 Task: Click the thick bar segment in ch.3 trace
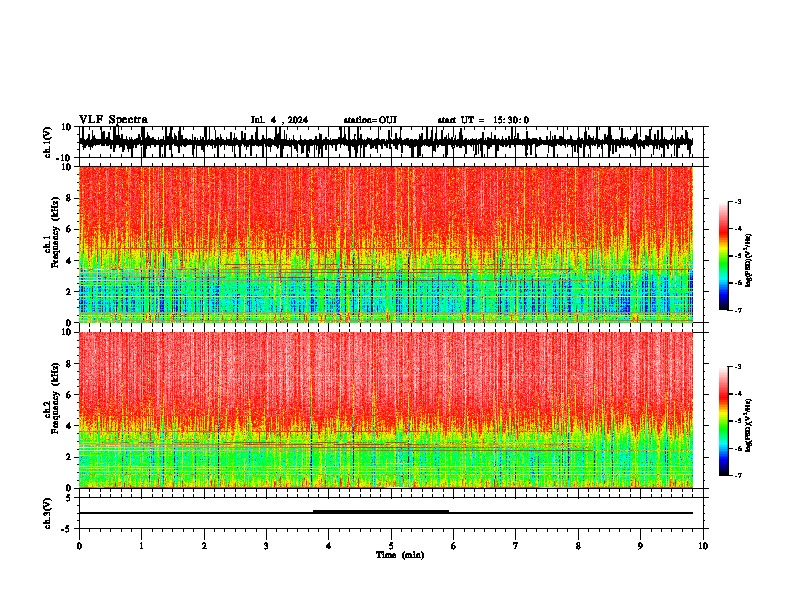point(381,512)
